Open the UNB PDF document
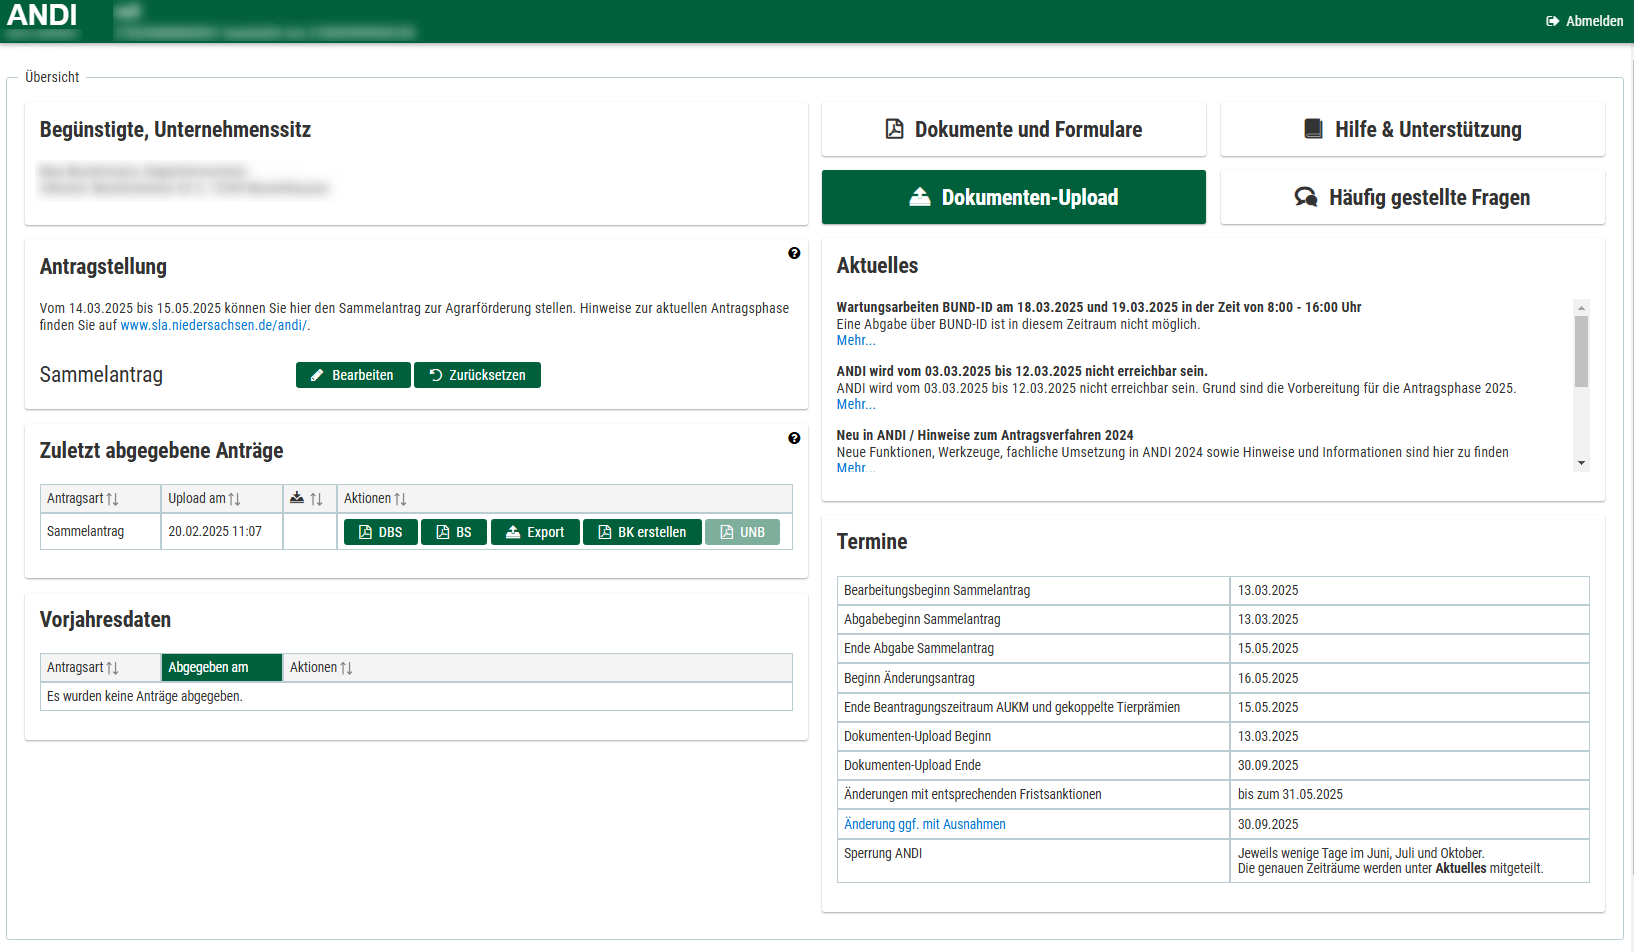 (x=742, y=532)
